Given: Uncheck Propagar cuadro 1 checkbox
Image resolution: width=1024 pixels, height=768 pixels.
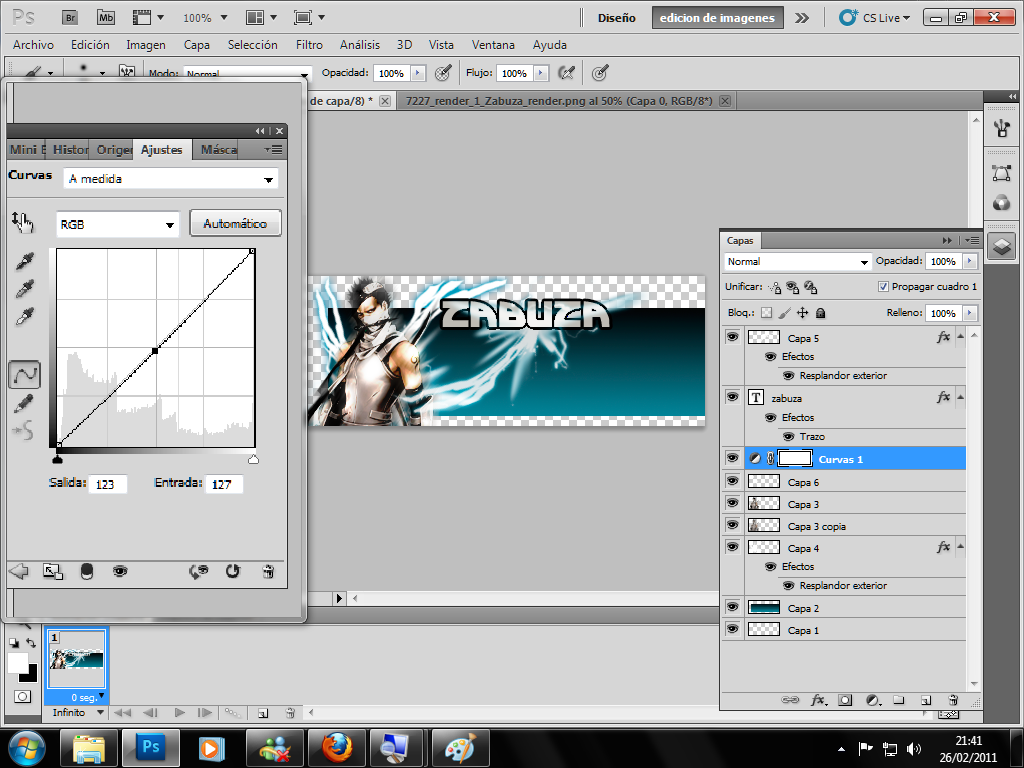Looking at the screenshot, I should pos(883,287).
